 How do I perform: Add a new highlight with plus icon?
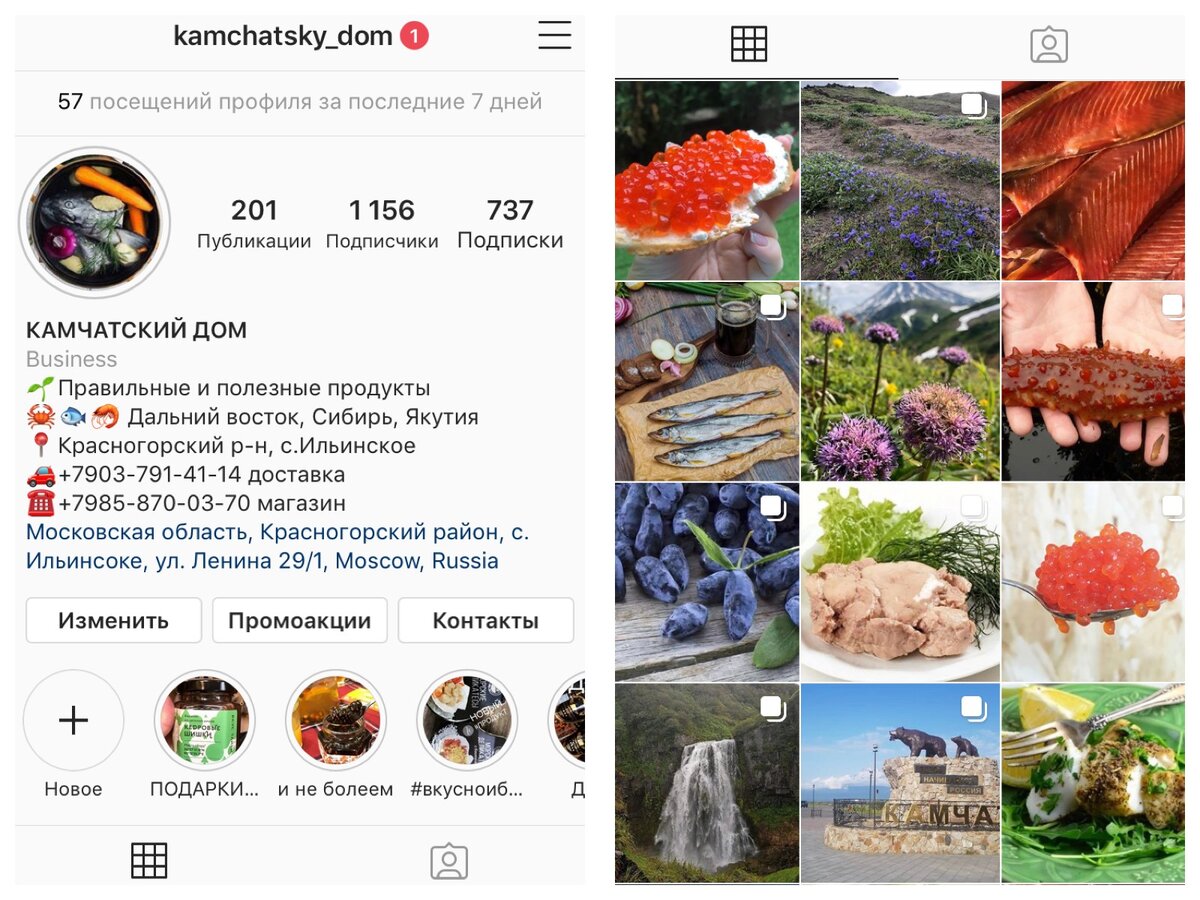(x=73, y=720)
